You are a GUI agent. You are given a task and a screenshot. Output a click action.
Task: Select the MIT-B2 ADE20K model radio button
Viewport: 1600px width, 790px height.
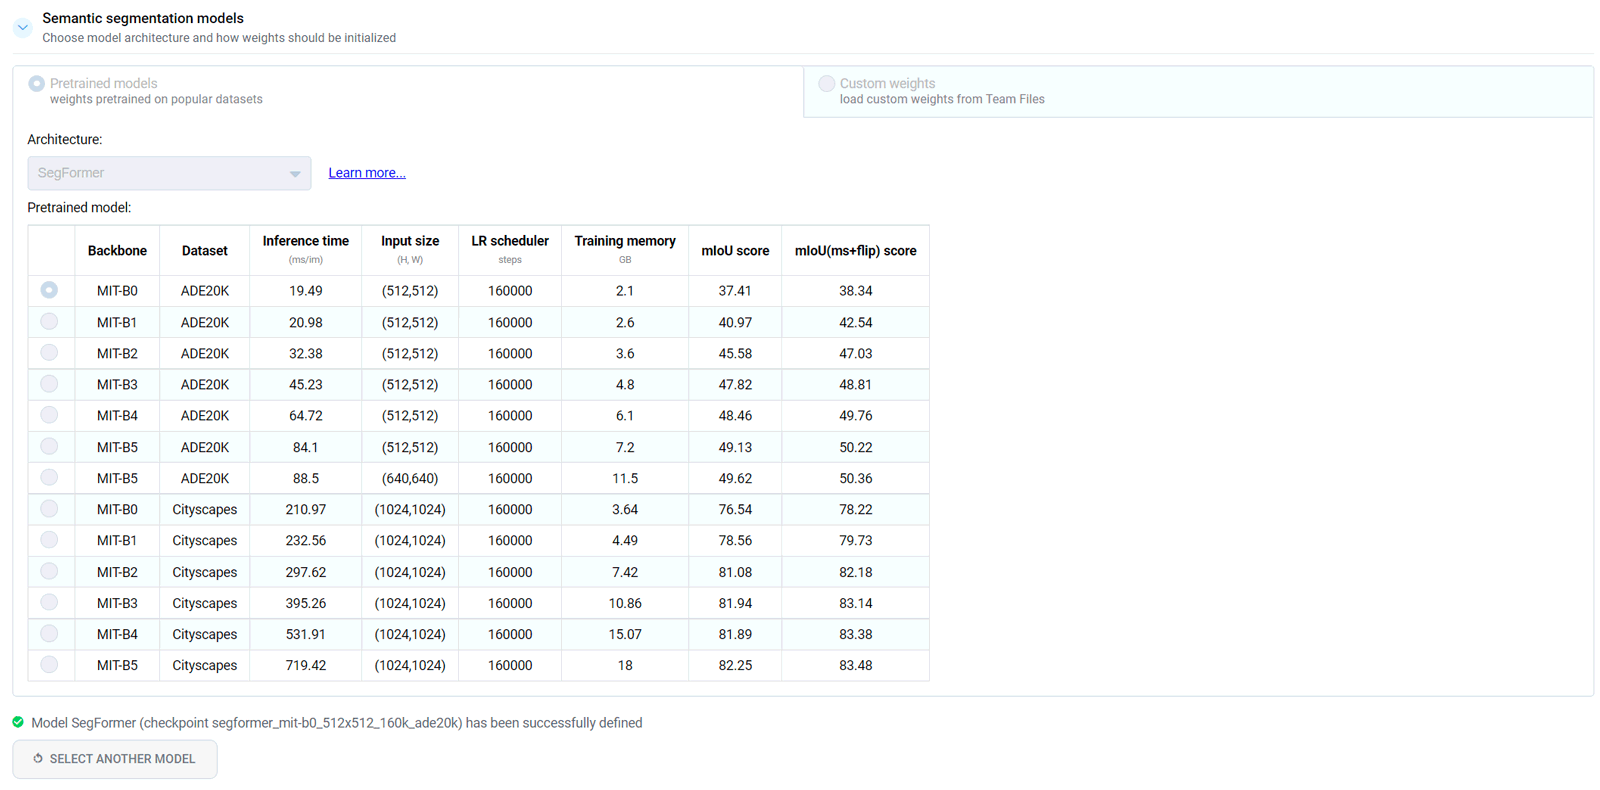pos(49,353)
